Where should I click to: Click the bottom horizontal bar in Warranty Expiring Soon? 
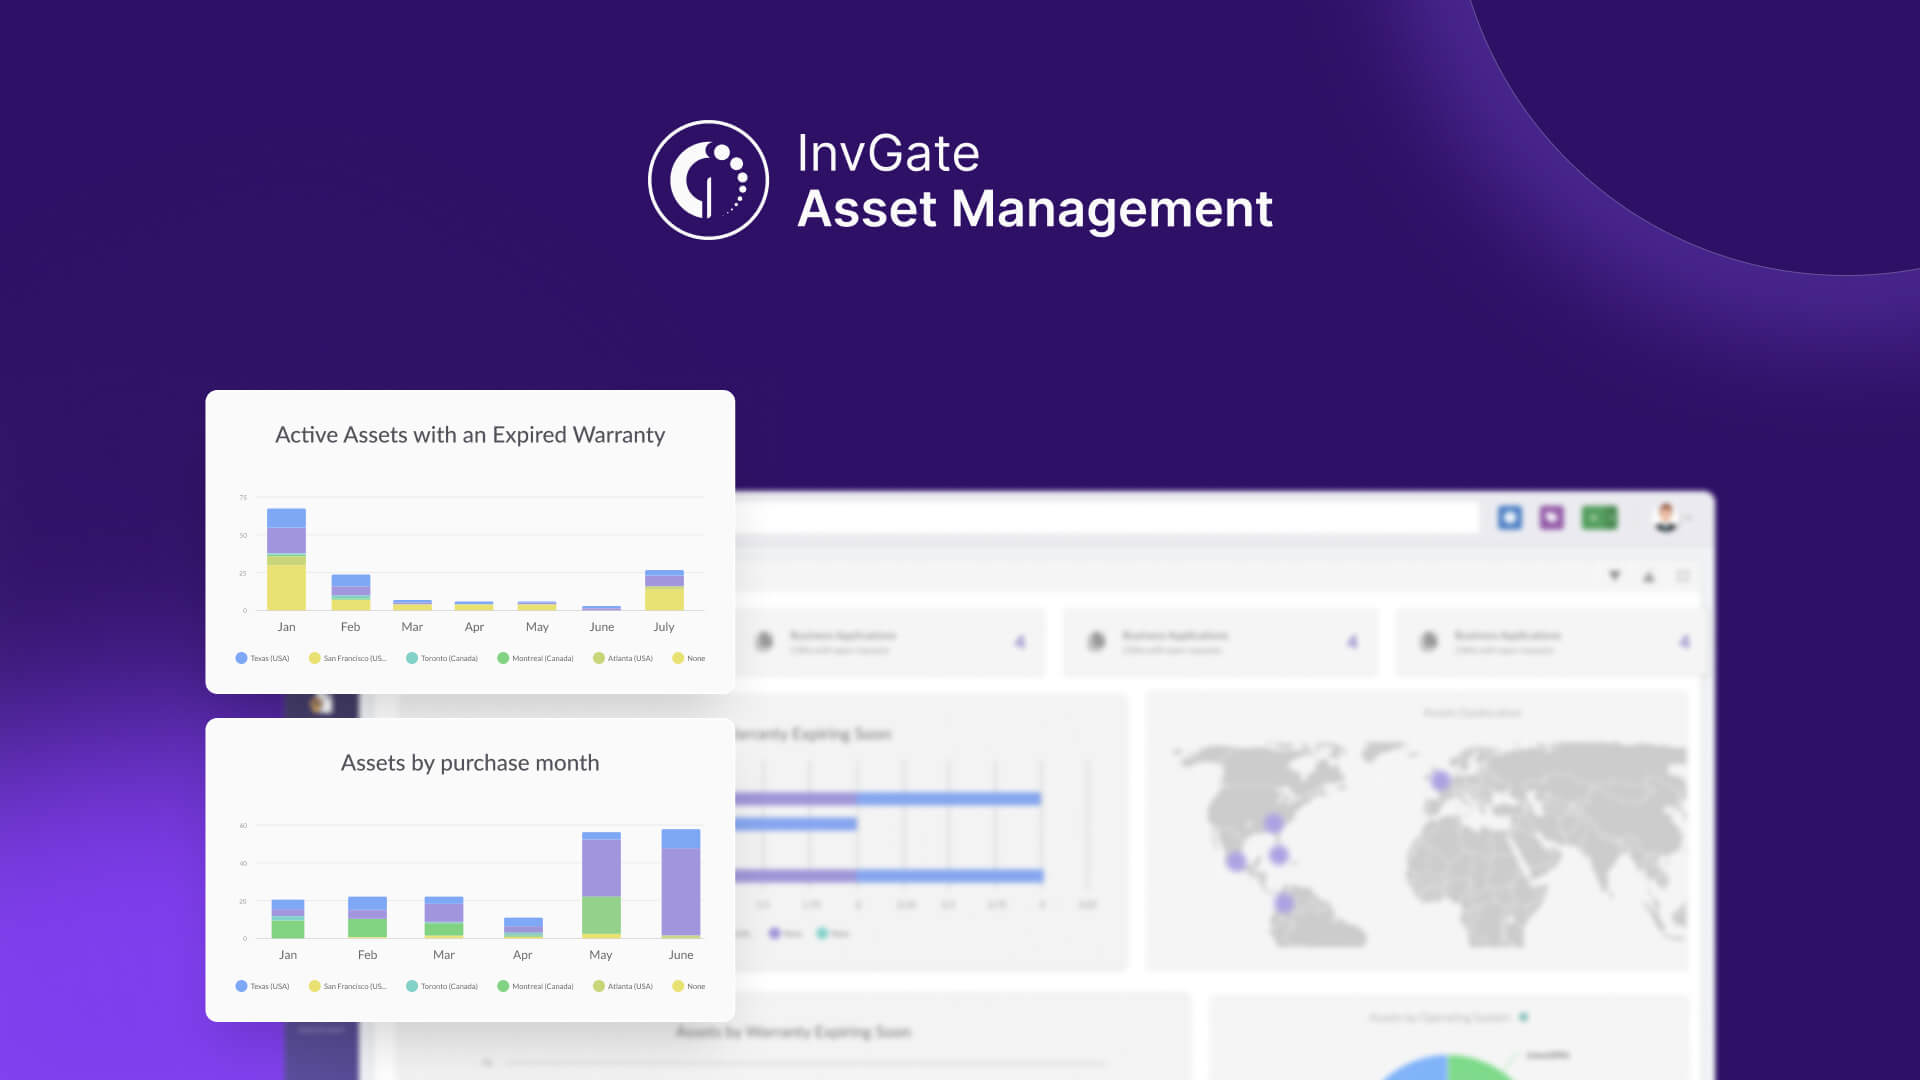pos(889,876)
